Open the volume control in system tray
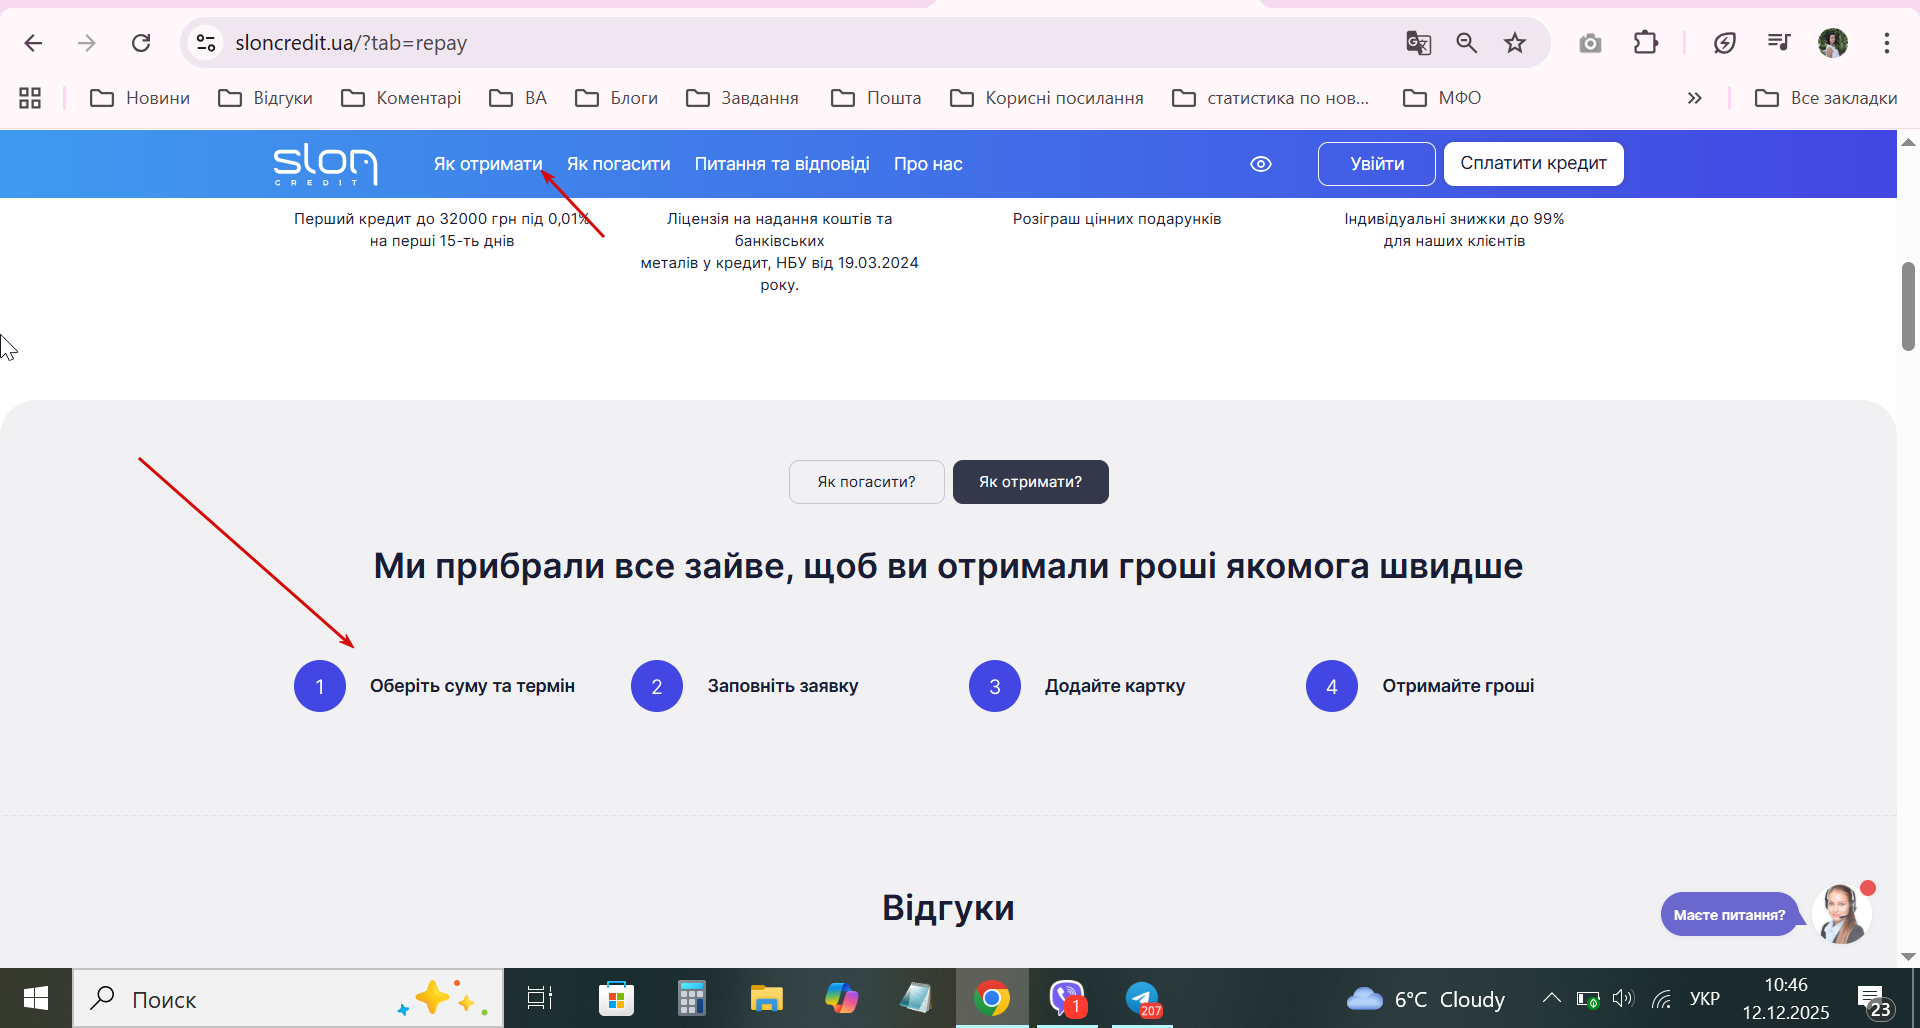 1623,998
